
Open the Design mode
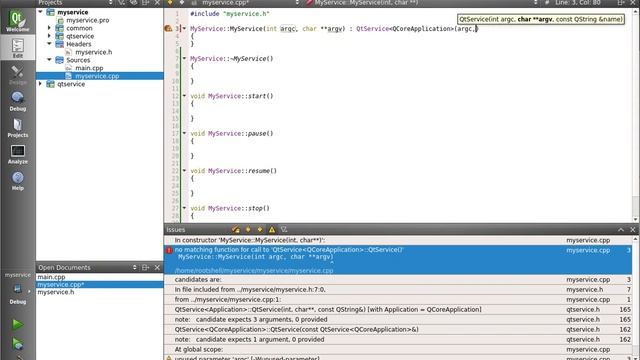pos(18,74)
